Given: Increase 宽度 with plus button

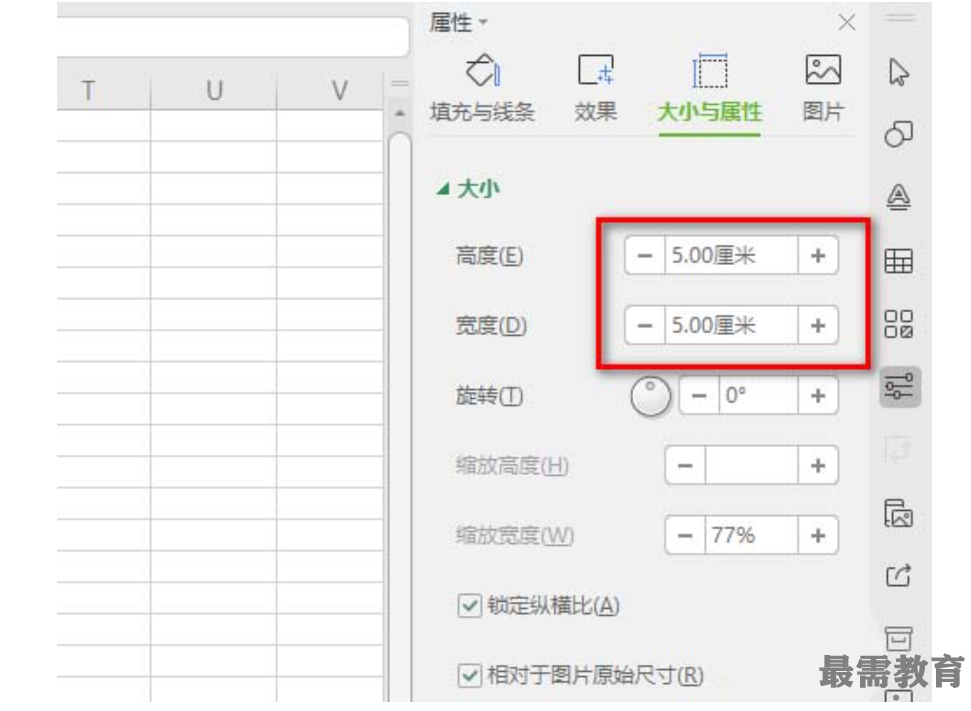Looking at the screenshot, I should click(x=818, y=325).
